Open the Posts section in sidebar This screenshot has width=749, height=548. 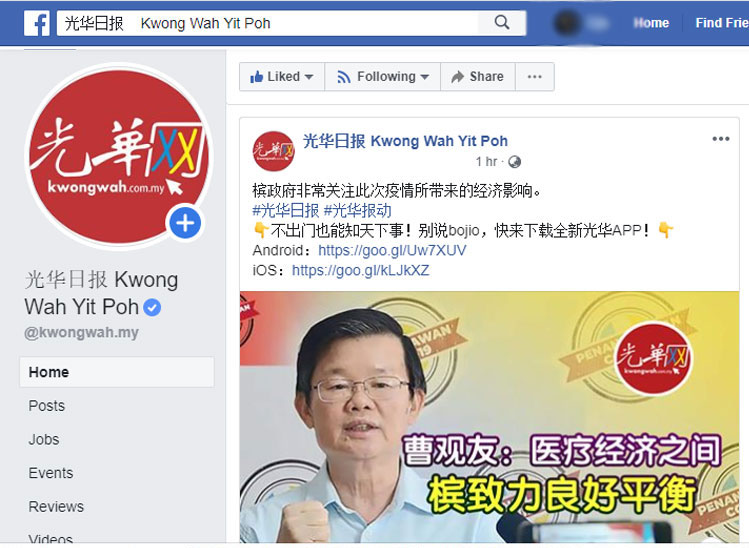coord(47,406)
